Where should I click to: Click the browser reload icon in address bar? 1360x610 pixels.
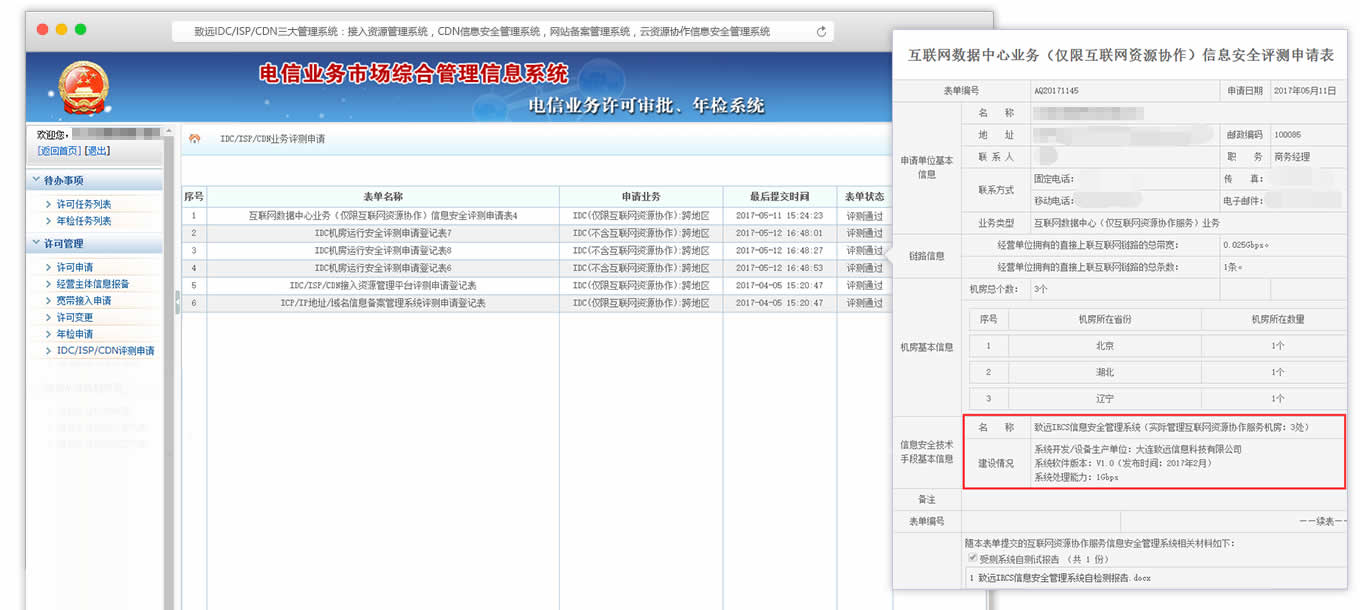pos(821,32)
